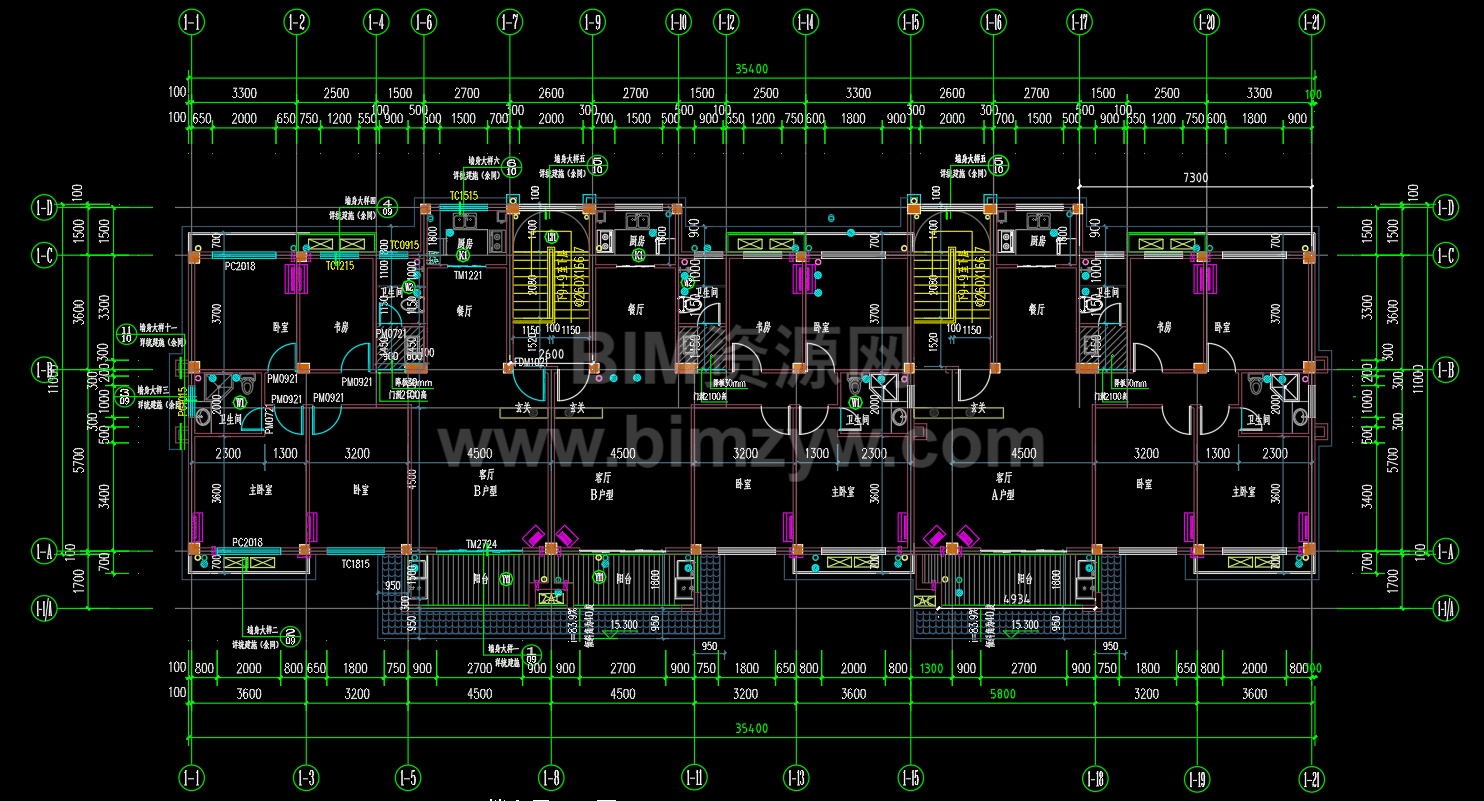Select the 4/09 wall detail callout bubble
This screenshot has width=1484, height=801.
click(388, 207)
